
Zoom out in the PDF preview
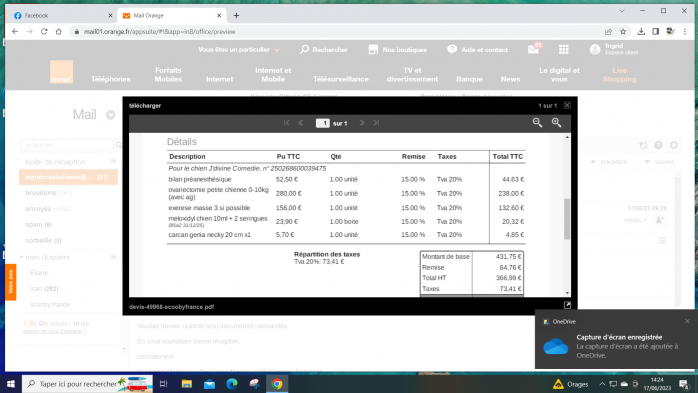(x=537, y=123)
